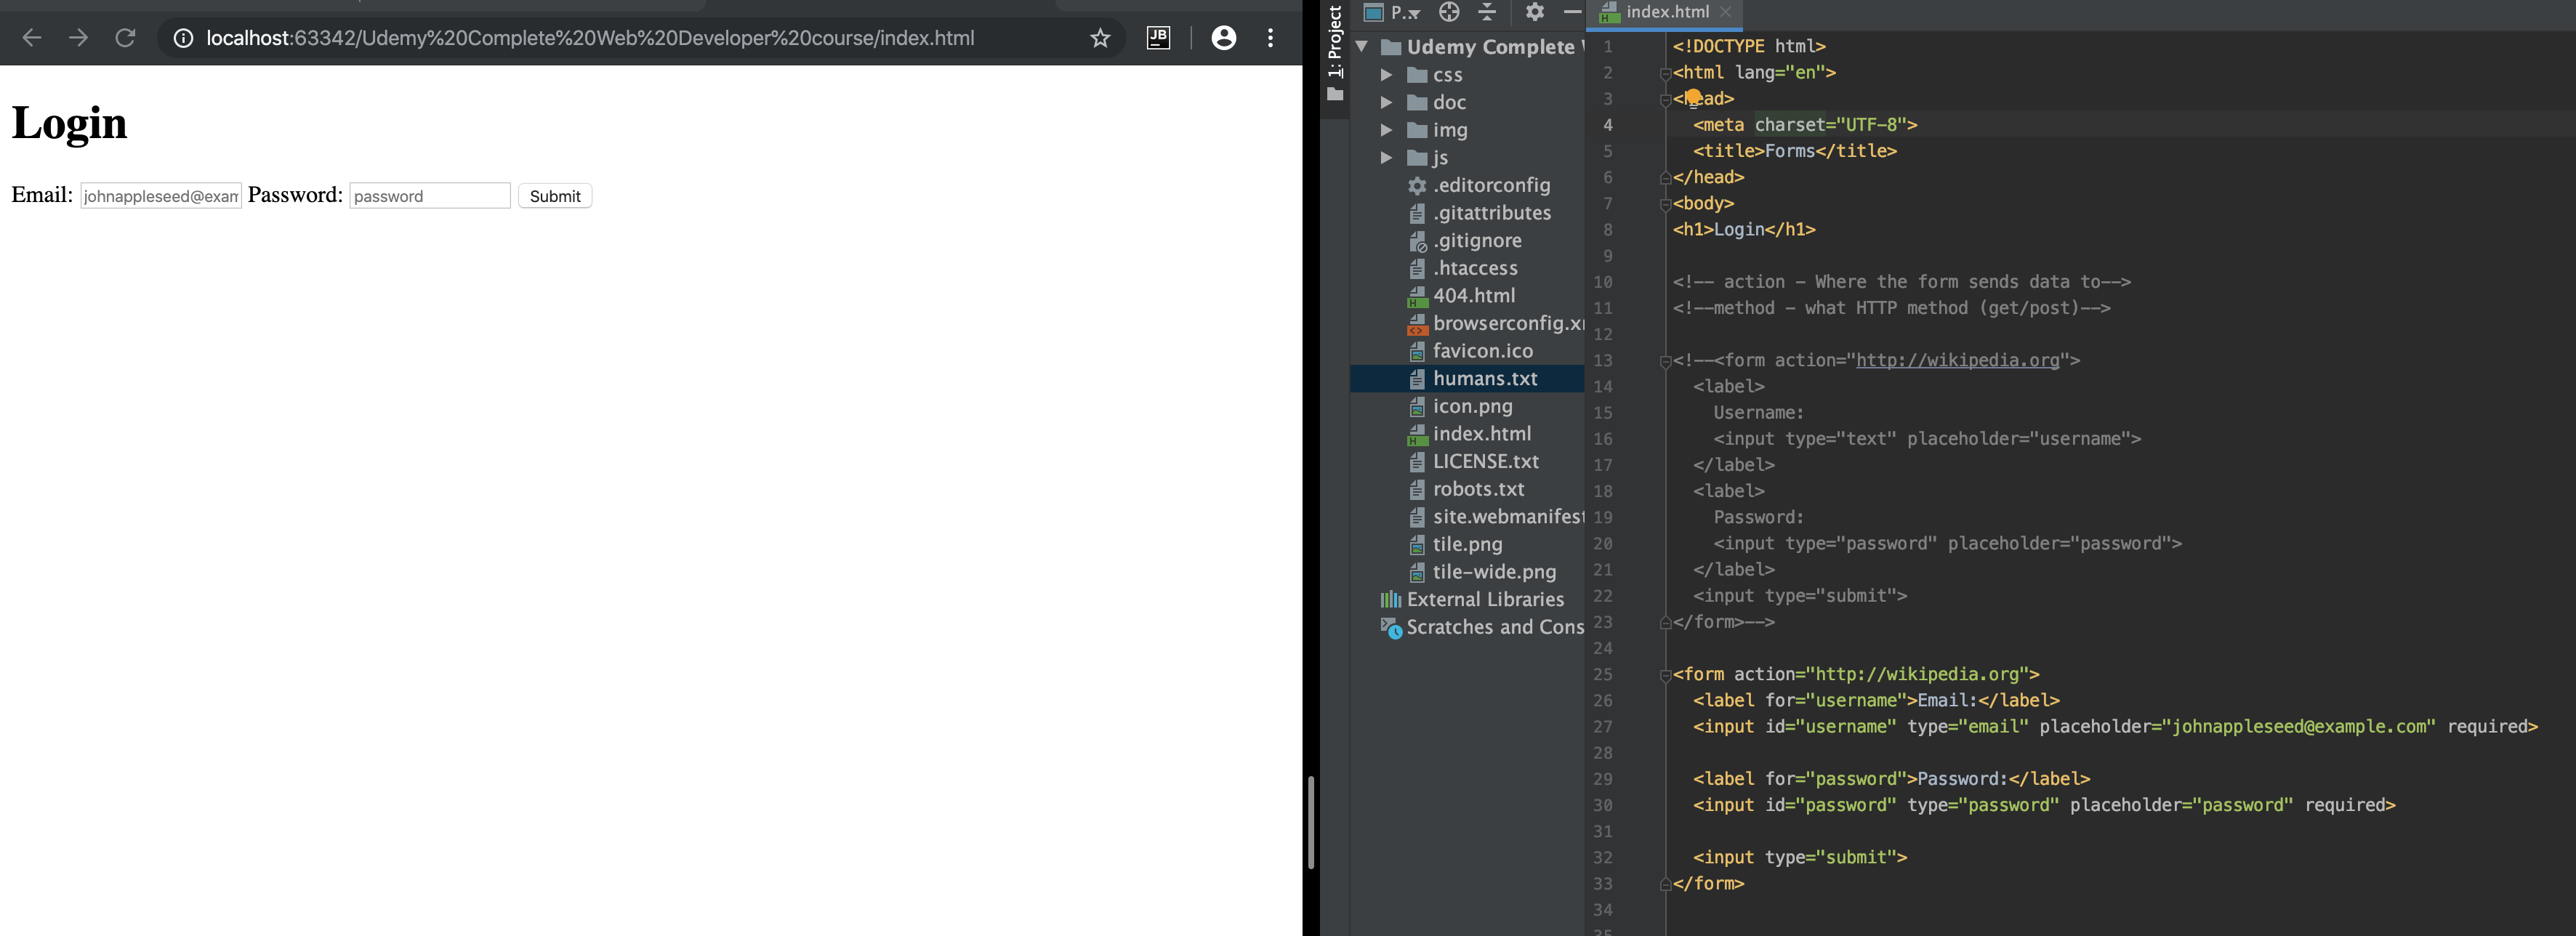
Task: Expand the img folder
Action: pos(1386,130)
